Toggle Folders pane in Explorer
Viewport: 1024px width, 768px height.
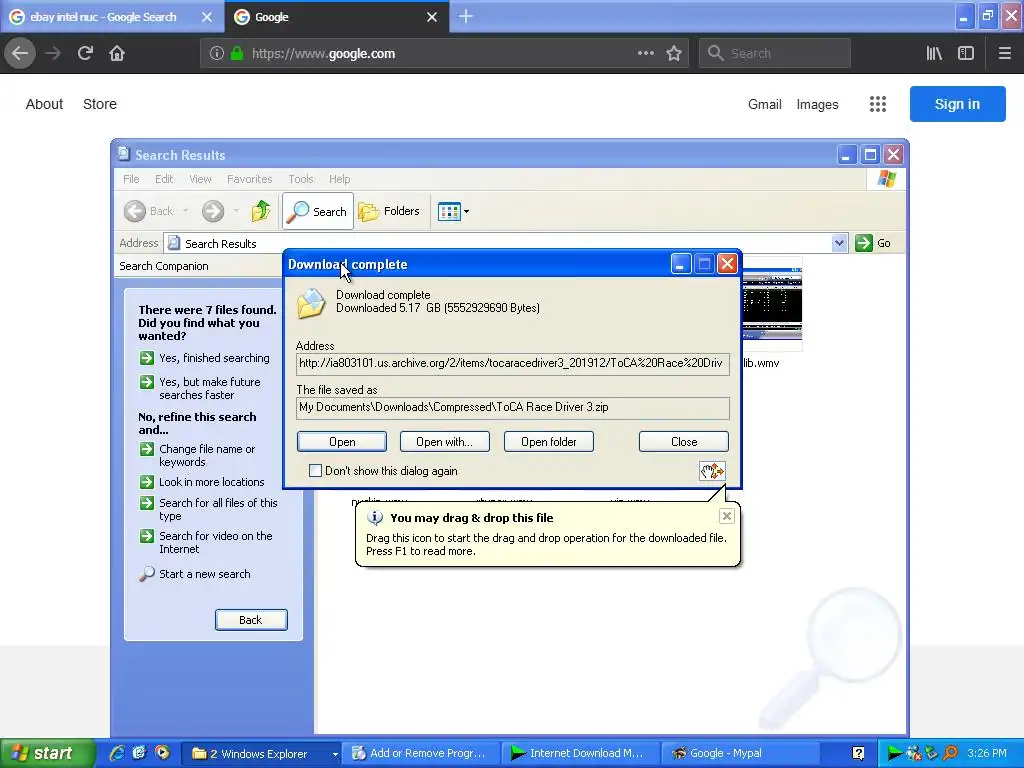[x=389, y=211]
